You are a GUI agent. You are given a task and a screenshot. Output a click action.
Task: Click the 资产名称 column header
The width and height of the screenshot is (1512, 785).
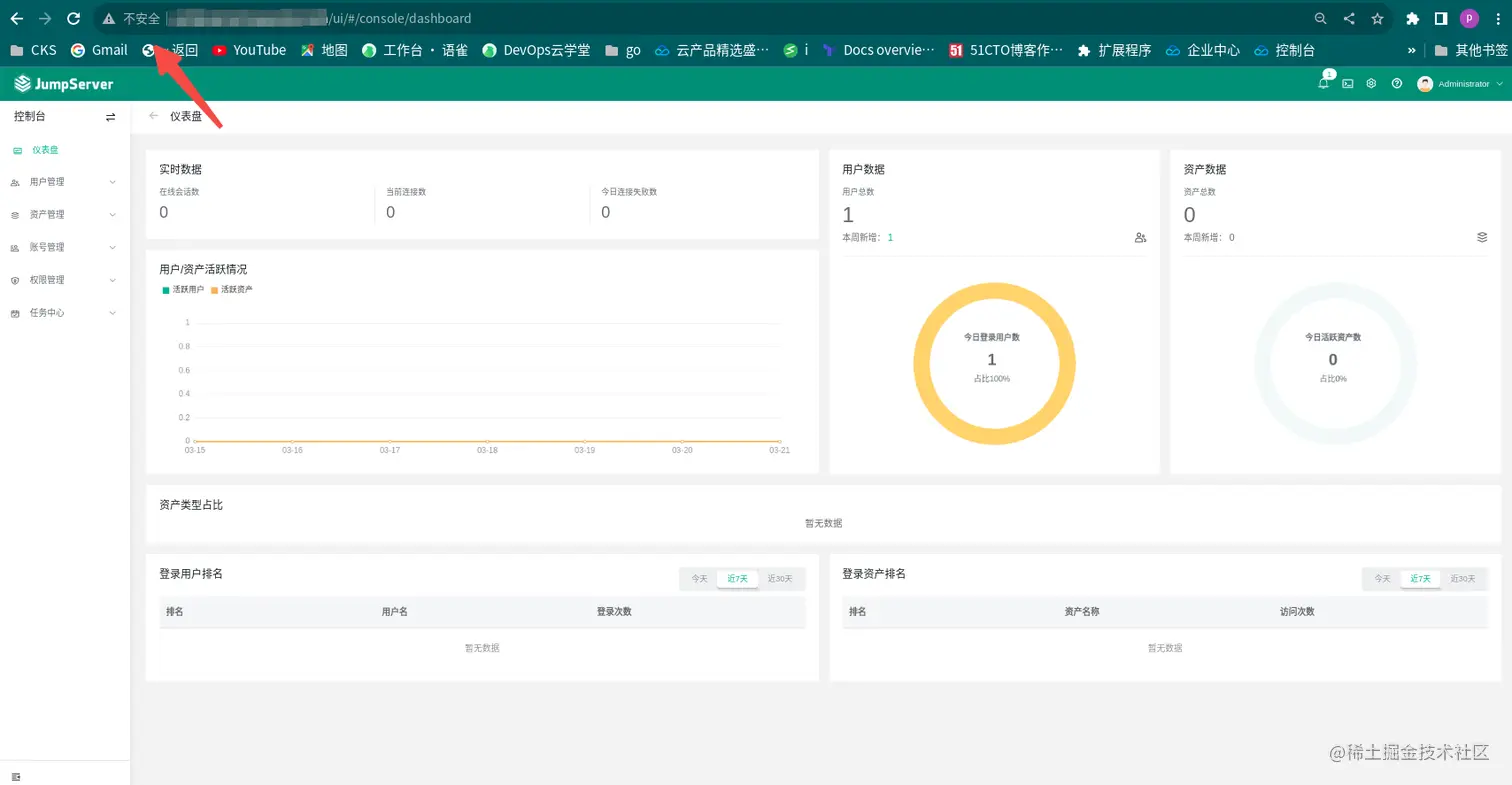(1082, 612)
